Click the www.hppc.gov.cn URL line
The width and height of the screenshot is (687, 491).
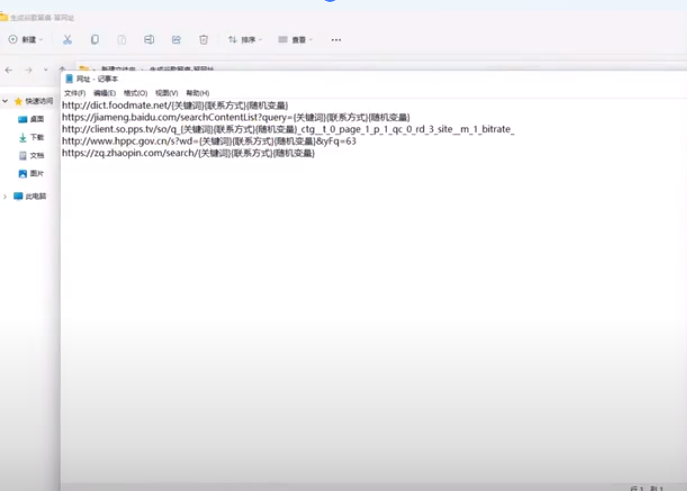pos(209,141)
